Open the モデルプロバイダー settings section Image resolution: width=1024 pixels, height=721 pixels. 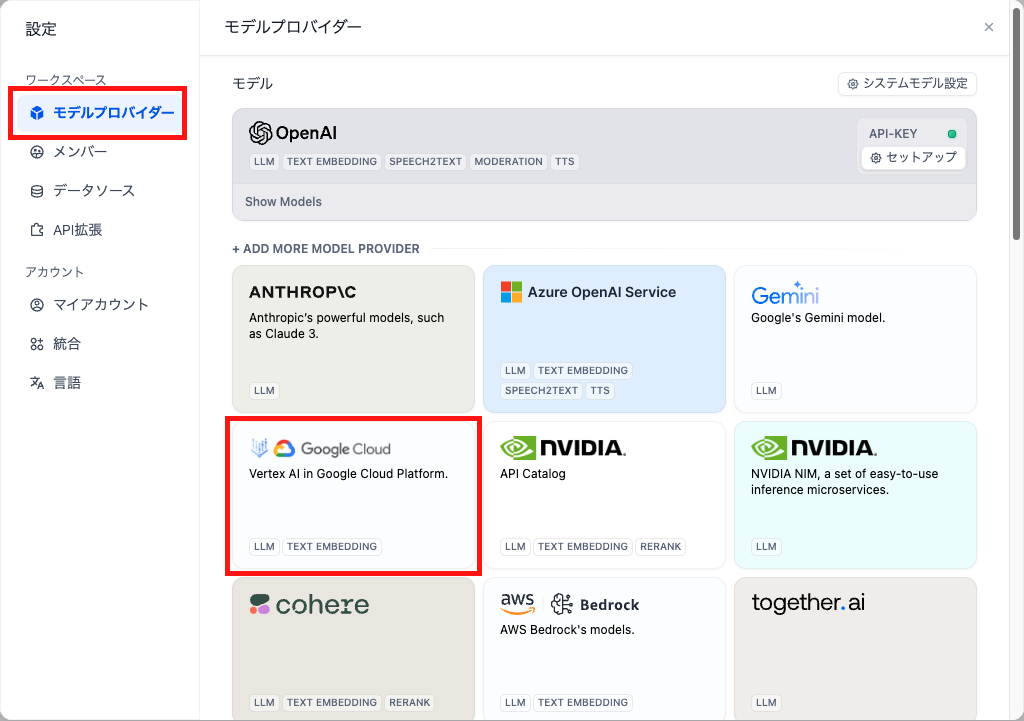pyautogui.click(x=99, y=113)
